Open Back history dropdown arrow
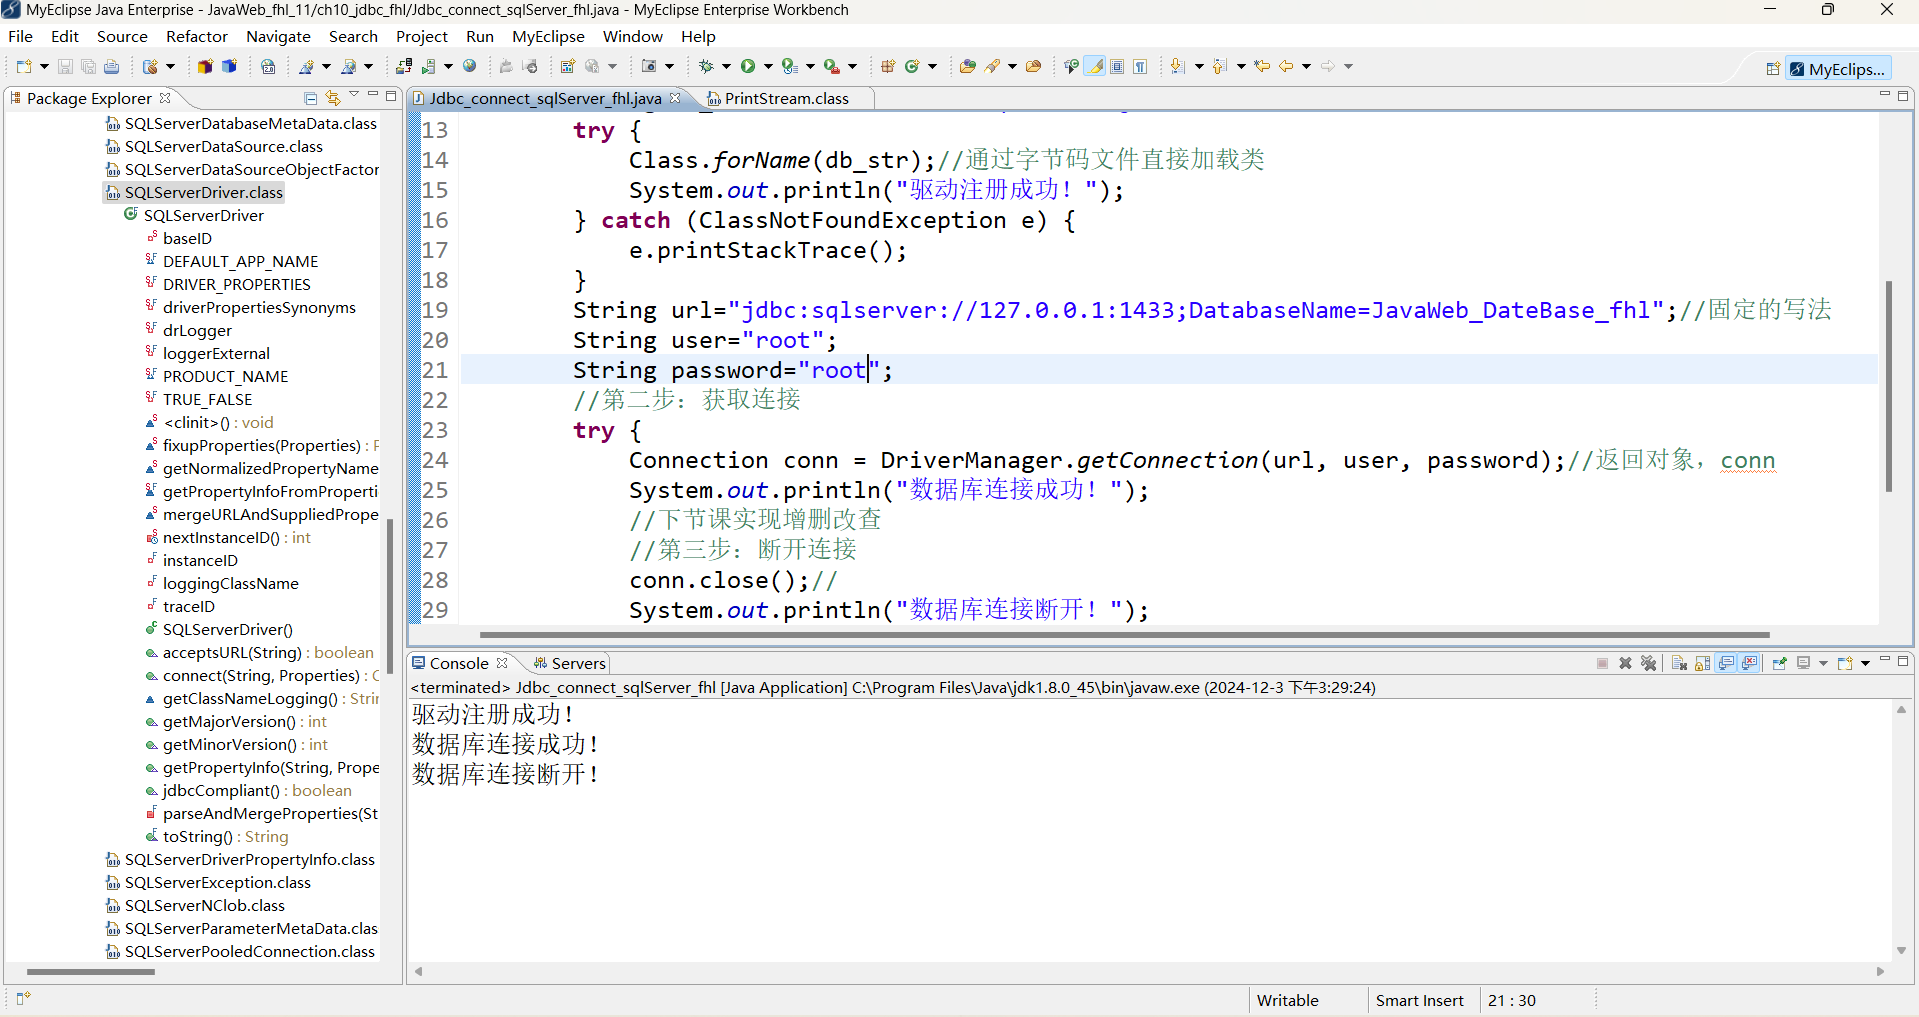 tap(1306, 66)
